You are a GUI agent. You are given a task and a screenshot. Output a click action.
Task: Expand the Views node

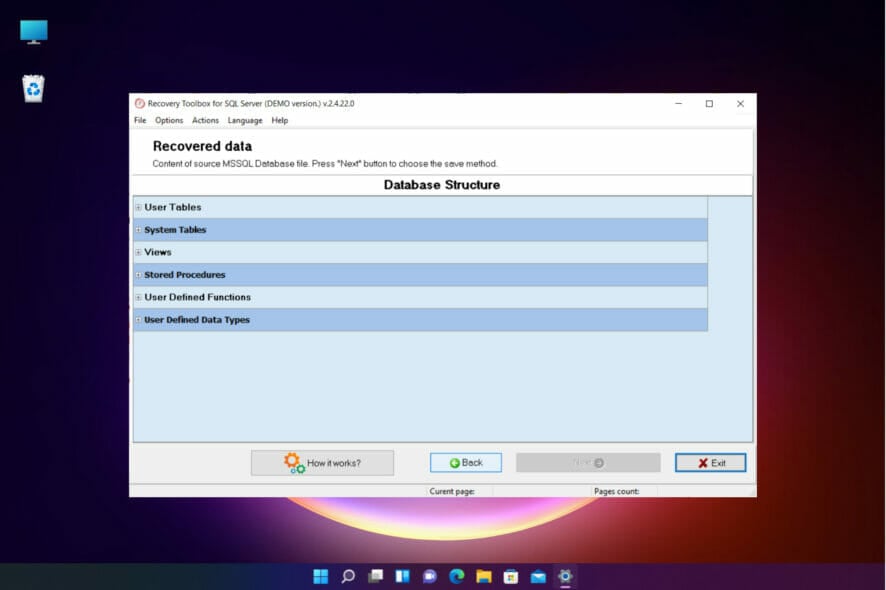(x=137, y=252)
